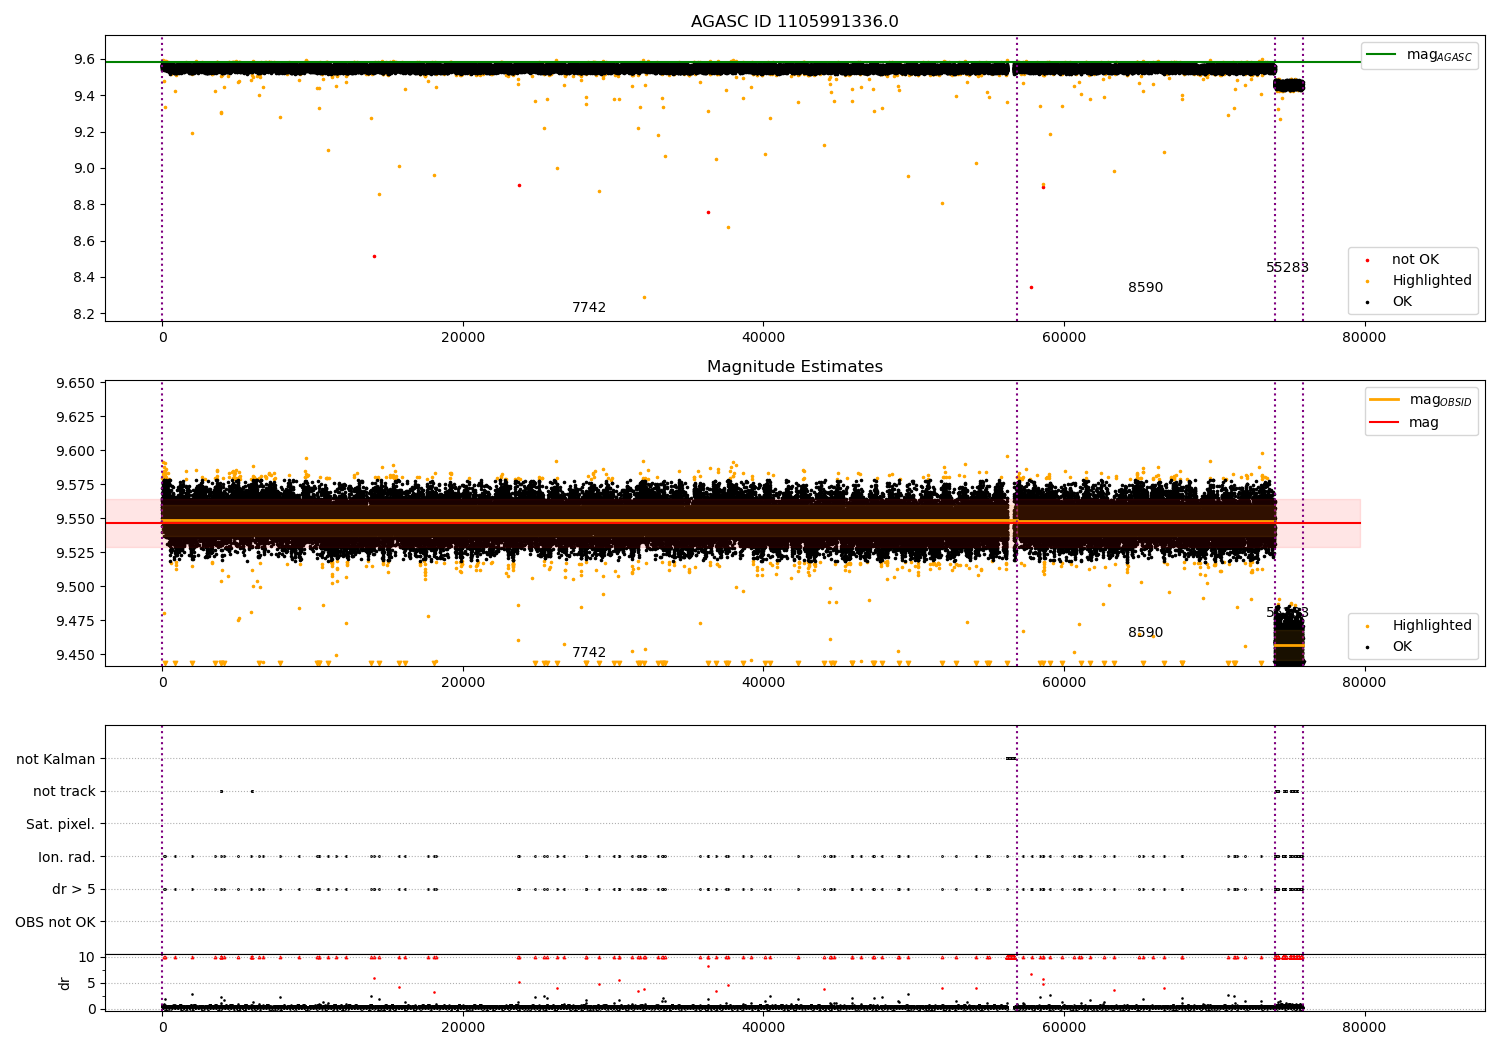Select 'not OK' legend entry in top plot
Image resolution: width=1500 pixels, height=1050 pixels.
(x=1415, y=260)
